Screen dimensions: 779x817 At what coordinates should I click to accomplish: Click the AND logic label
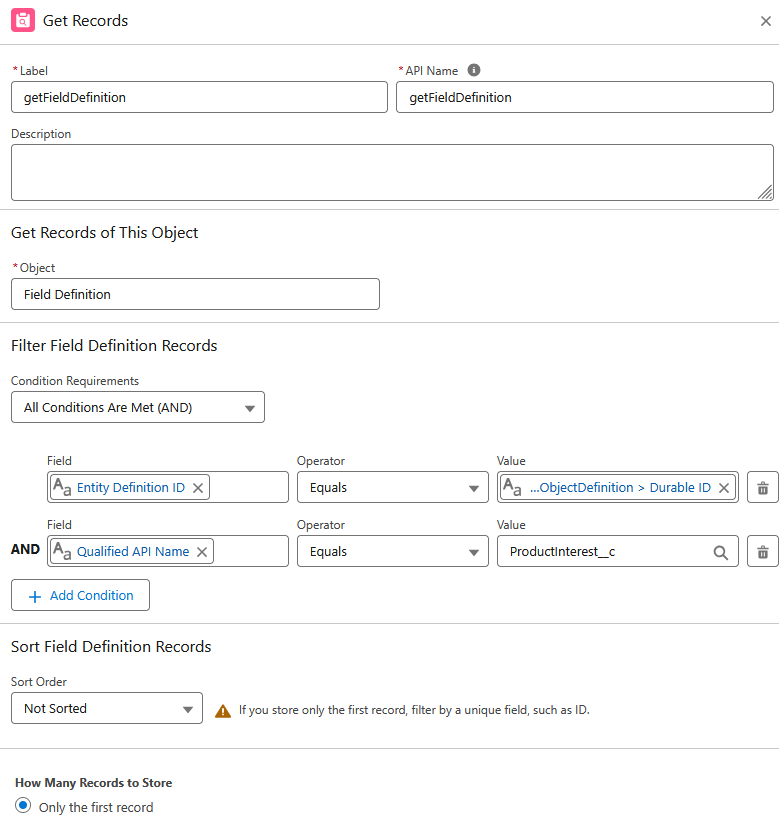(25, 549)
